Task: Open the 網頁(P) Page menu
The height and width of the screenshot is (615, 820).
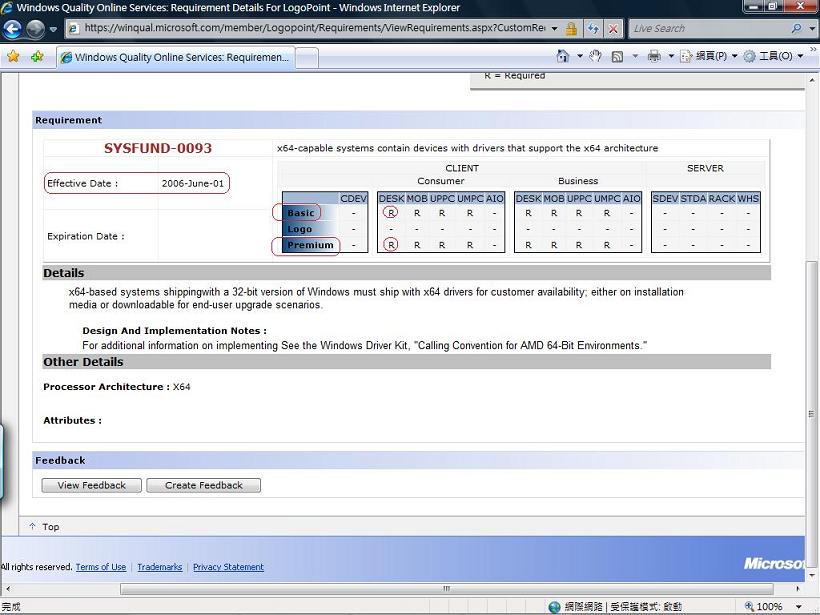Action: click(709, 56)
